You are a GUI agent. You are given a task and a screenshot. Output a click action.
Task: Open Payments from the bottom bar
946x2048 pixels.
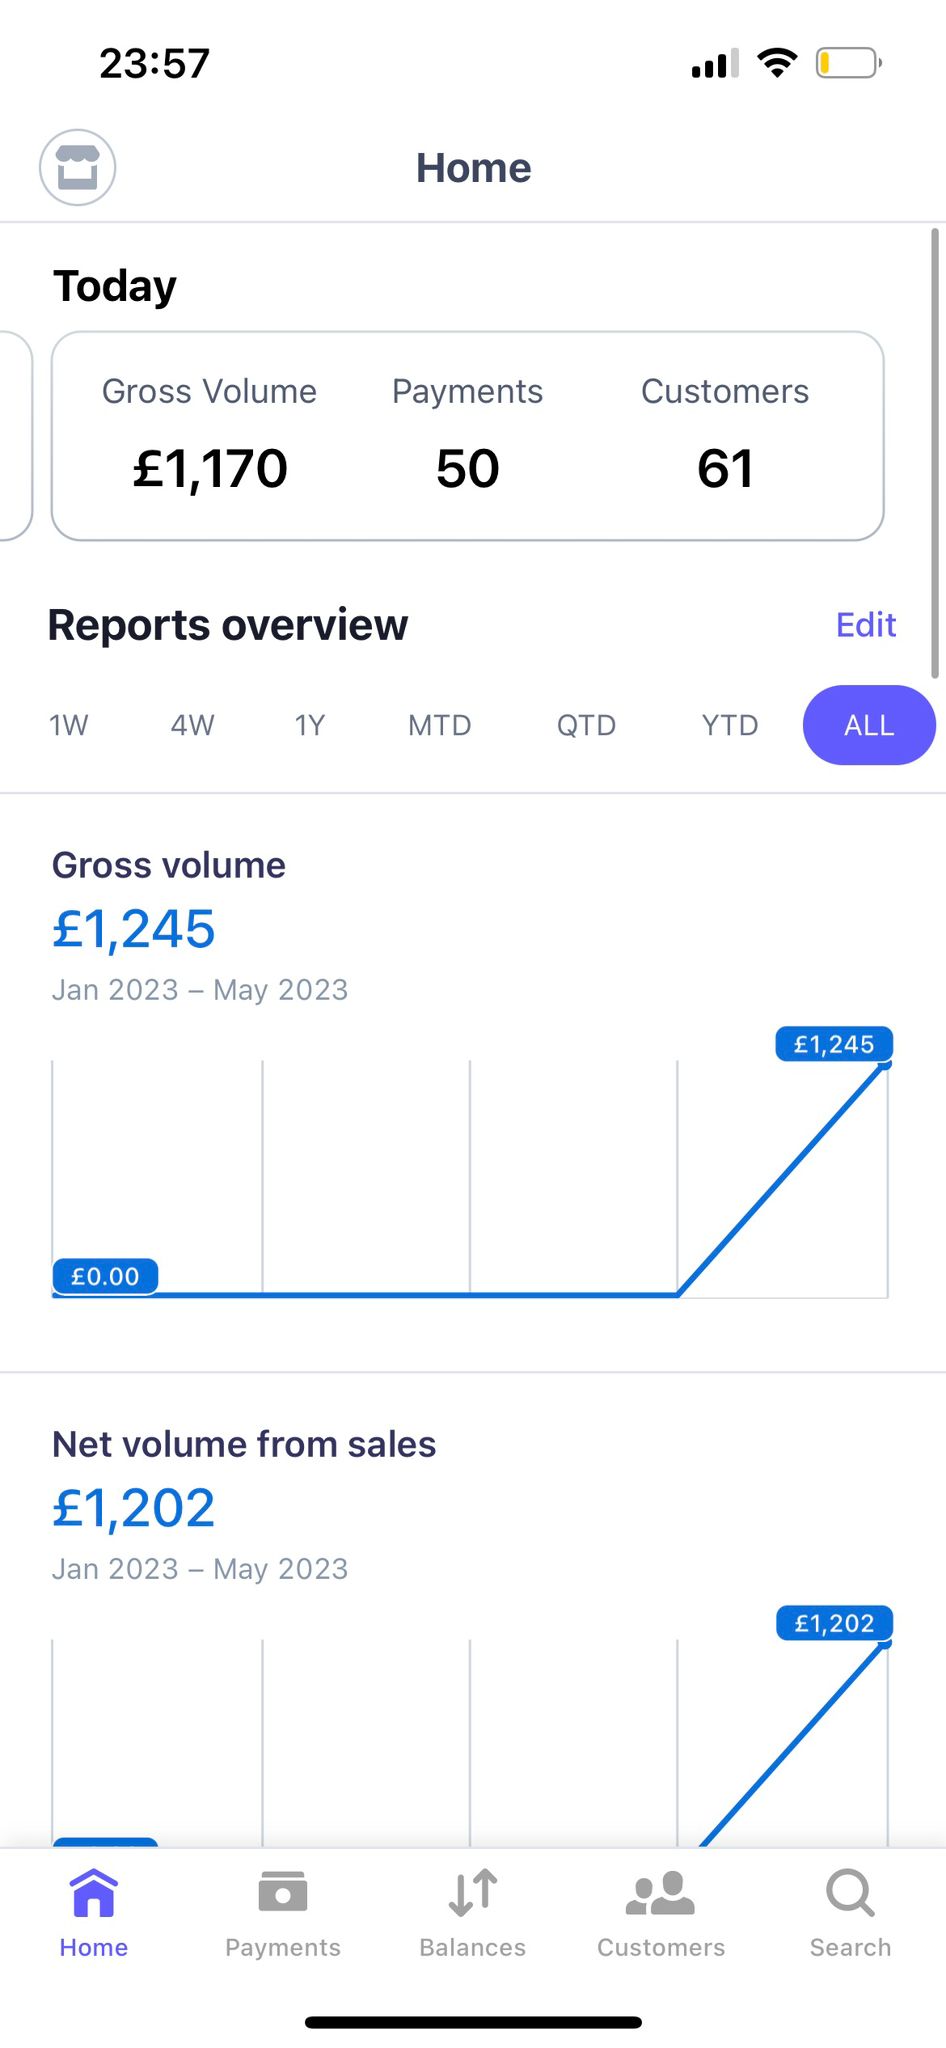point(282,1892)
